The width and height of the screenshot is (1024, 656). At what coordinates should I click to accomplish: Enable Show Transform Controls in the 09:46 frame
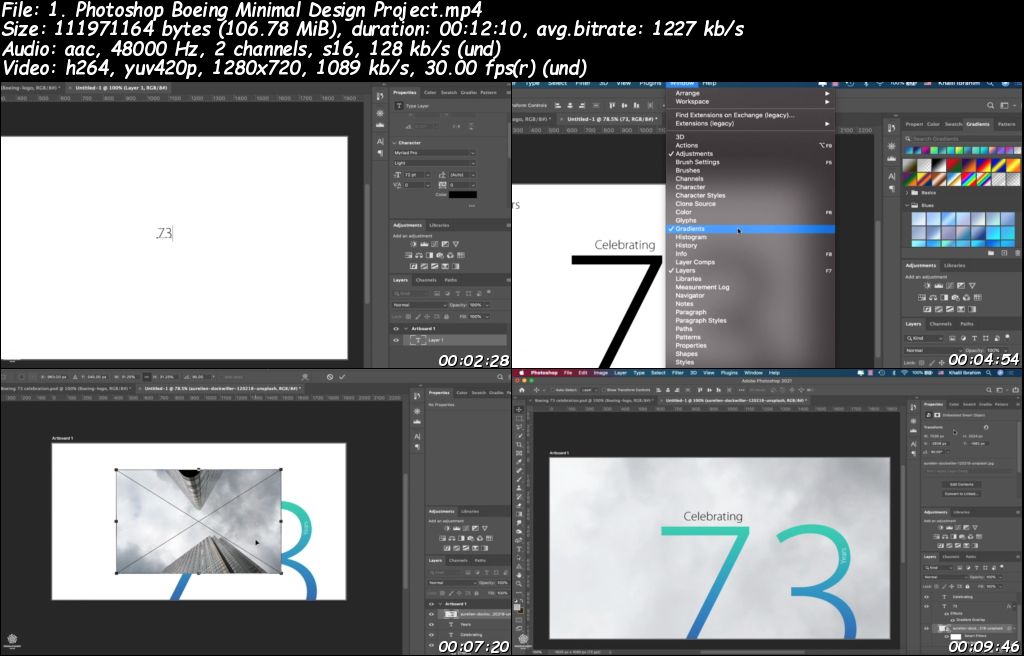click(604, 390)
